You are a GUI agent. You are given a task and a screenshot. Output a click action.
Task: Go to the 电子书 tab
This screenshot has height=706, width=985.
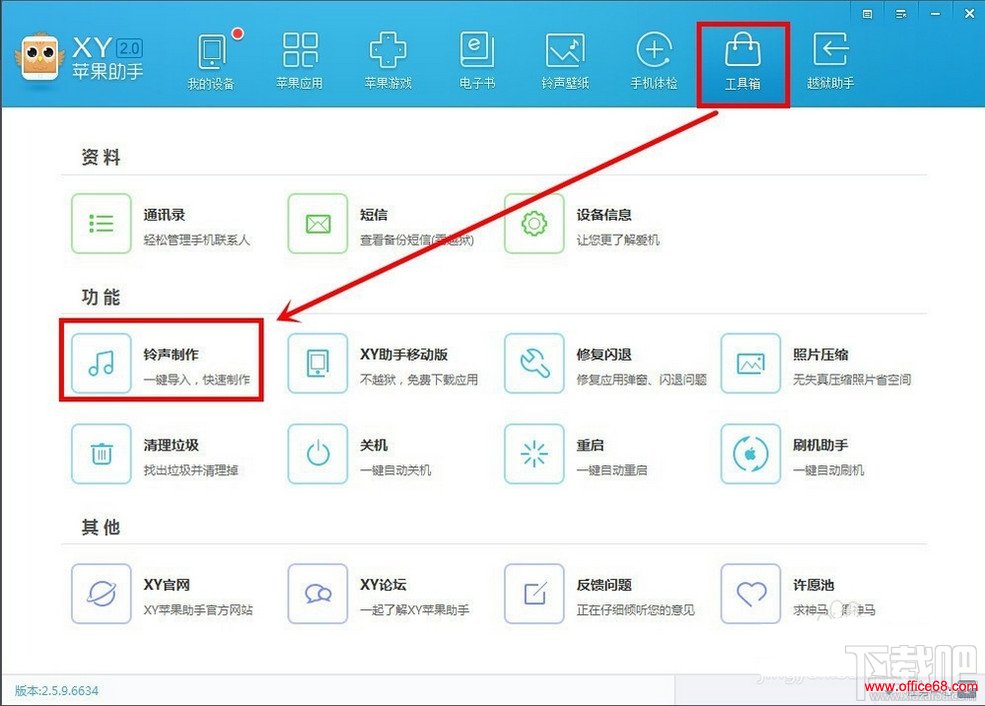[x=477, y=61]
